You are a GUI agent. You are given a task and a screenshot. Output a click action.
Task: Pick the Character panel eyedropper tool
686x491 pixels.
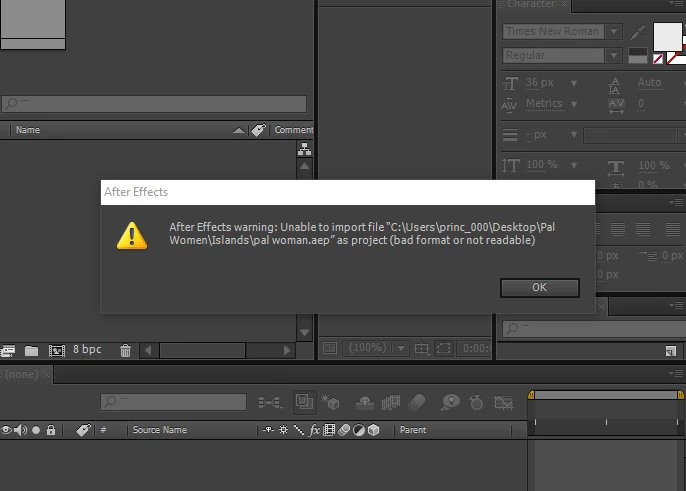coord(638,32)
